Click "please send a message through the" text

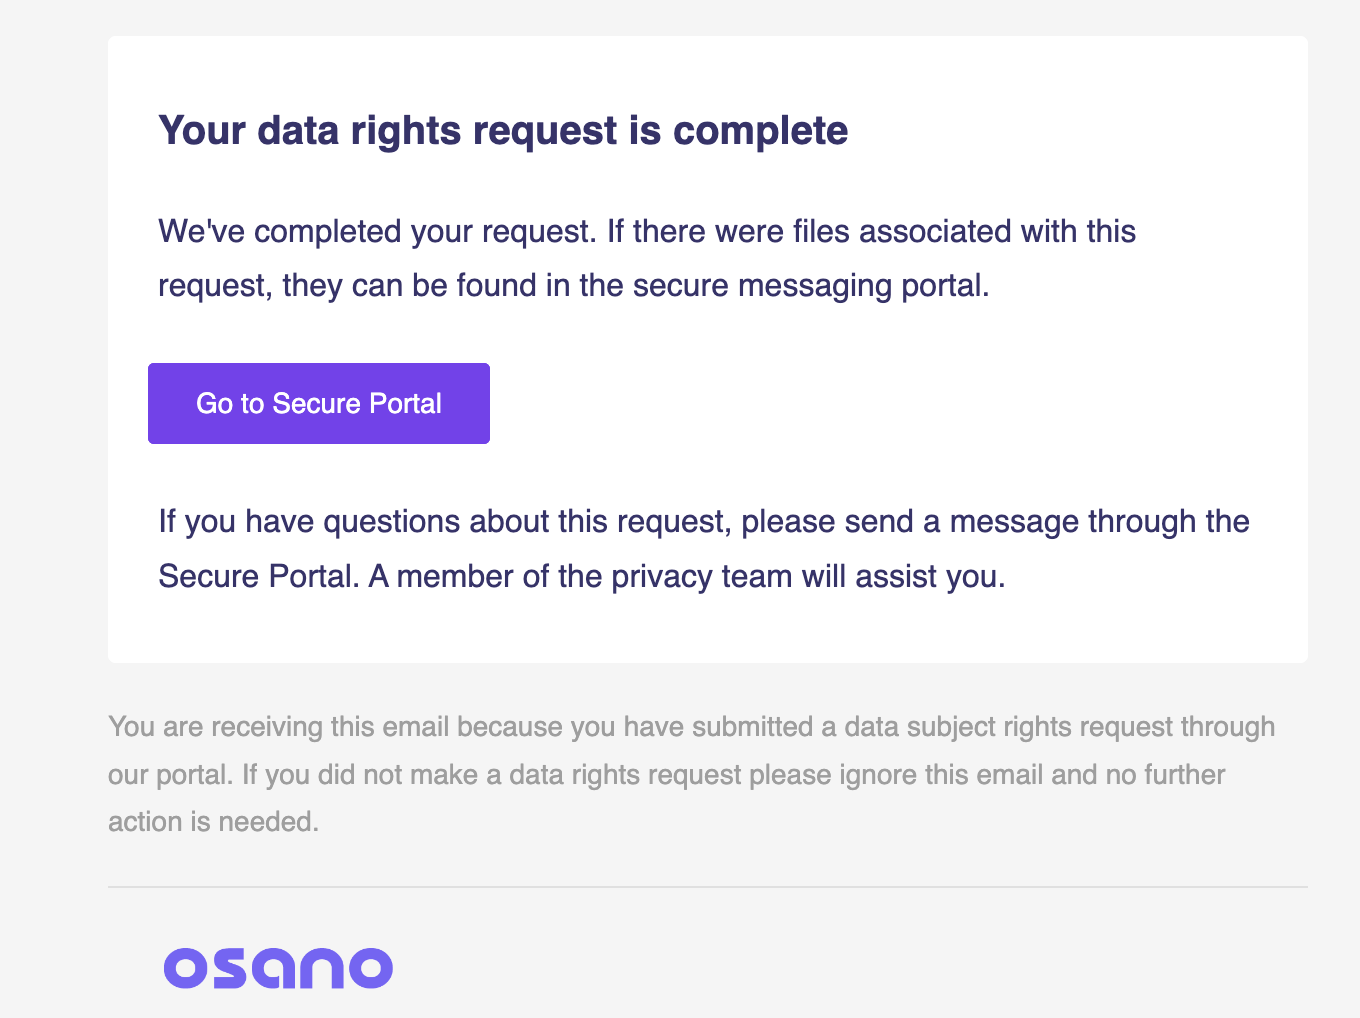click(x=995, y=522)
